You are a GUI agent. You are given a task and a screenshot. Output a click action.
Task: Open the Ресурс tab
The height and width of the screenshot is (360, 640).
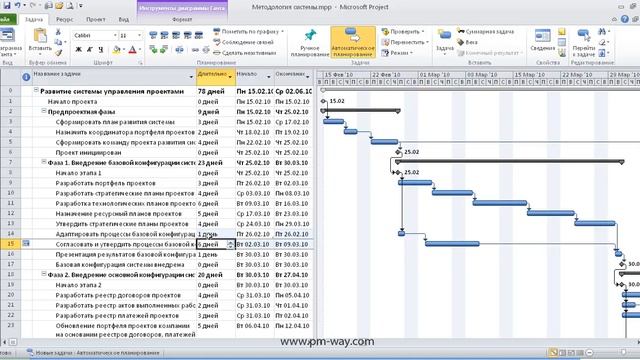click(x=64, y=19)
